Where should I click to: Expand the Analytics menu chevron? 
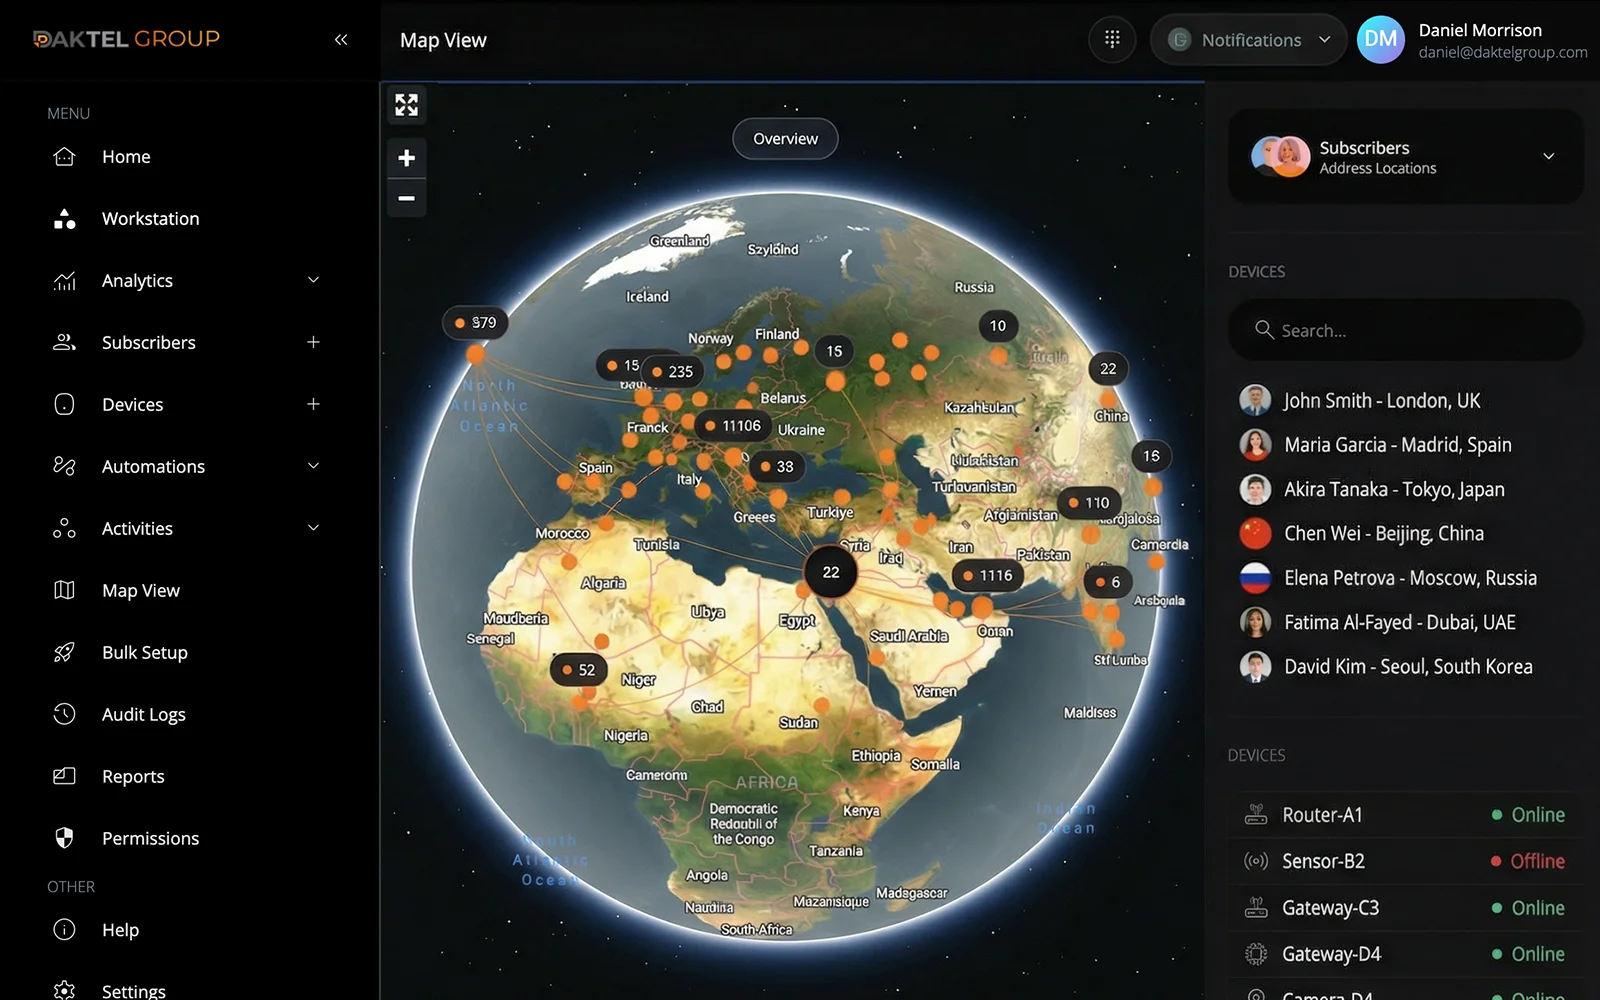313,281
